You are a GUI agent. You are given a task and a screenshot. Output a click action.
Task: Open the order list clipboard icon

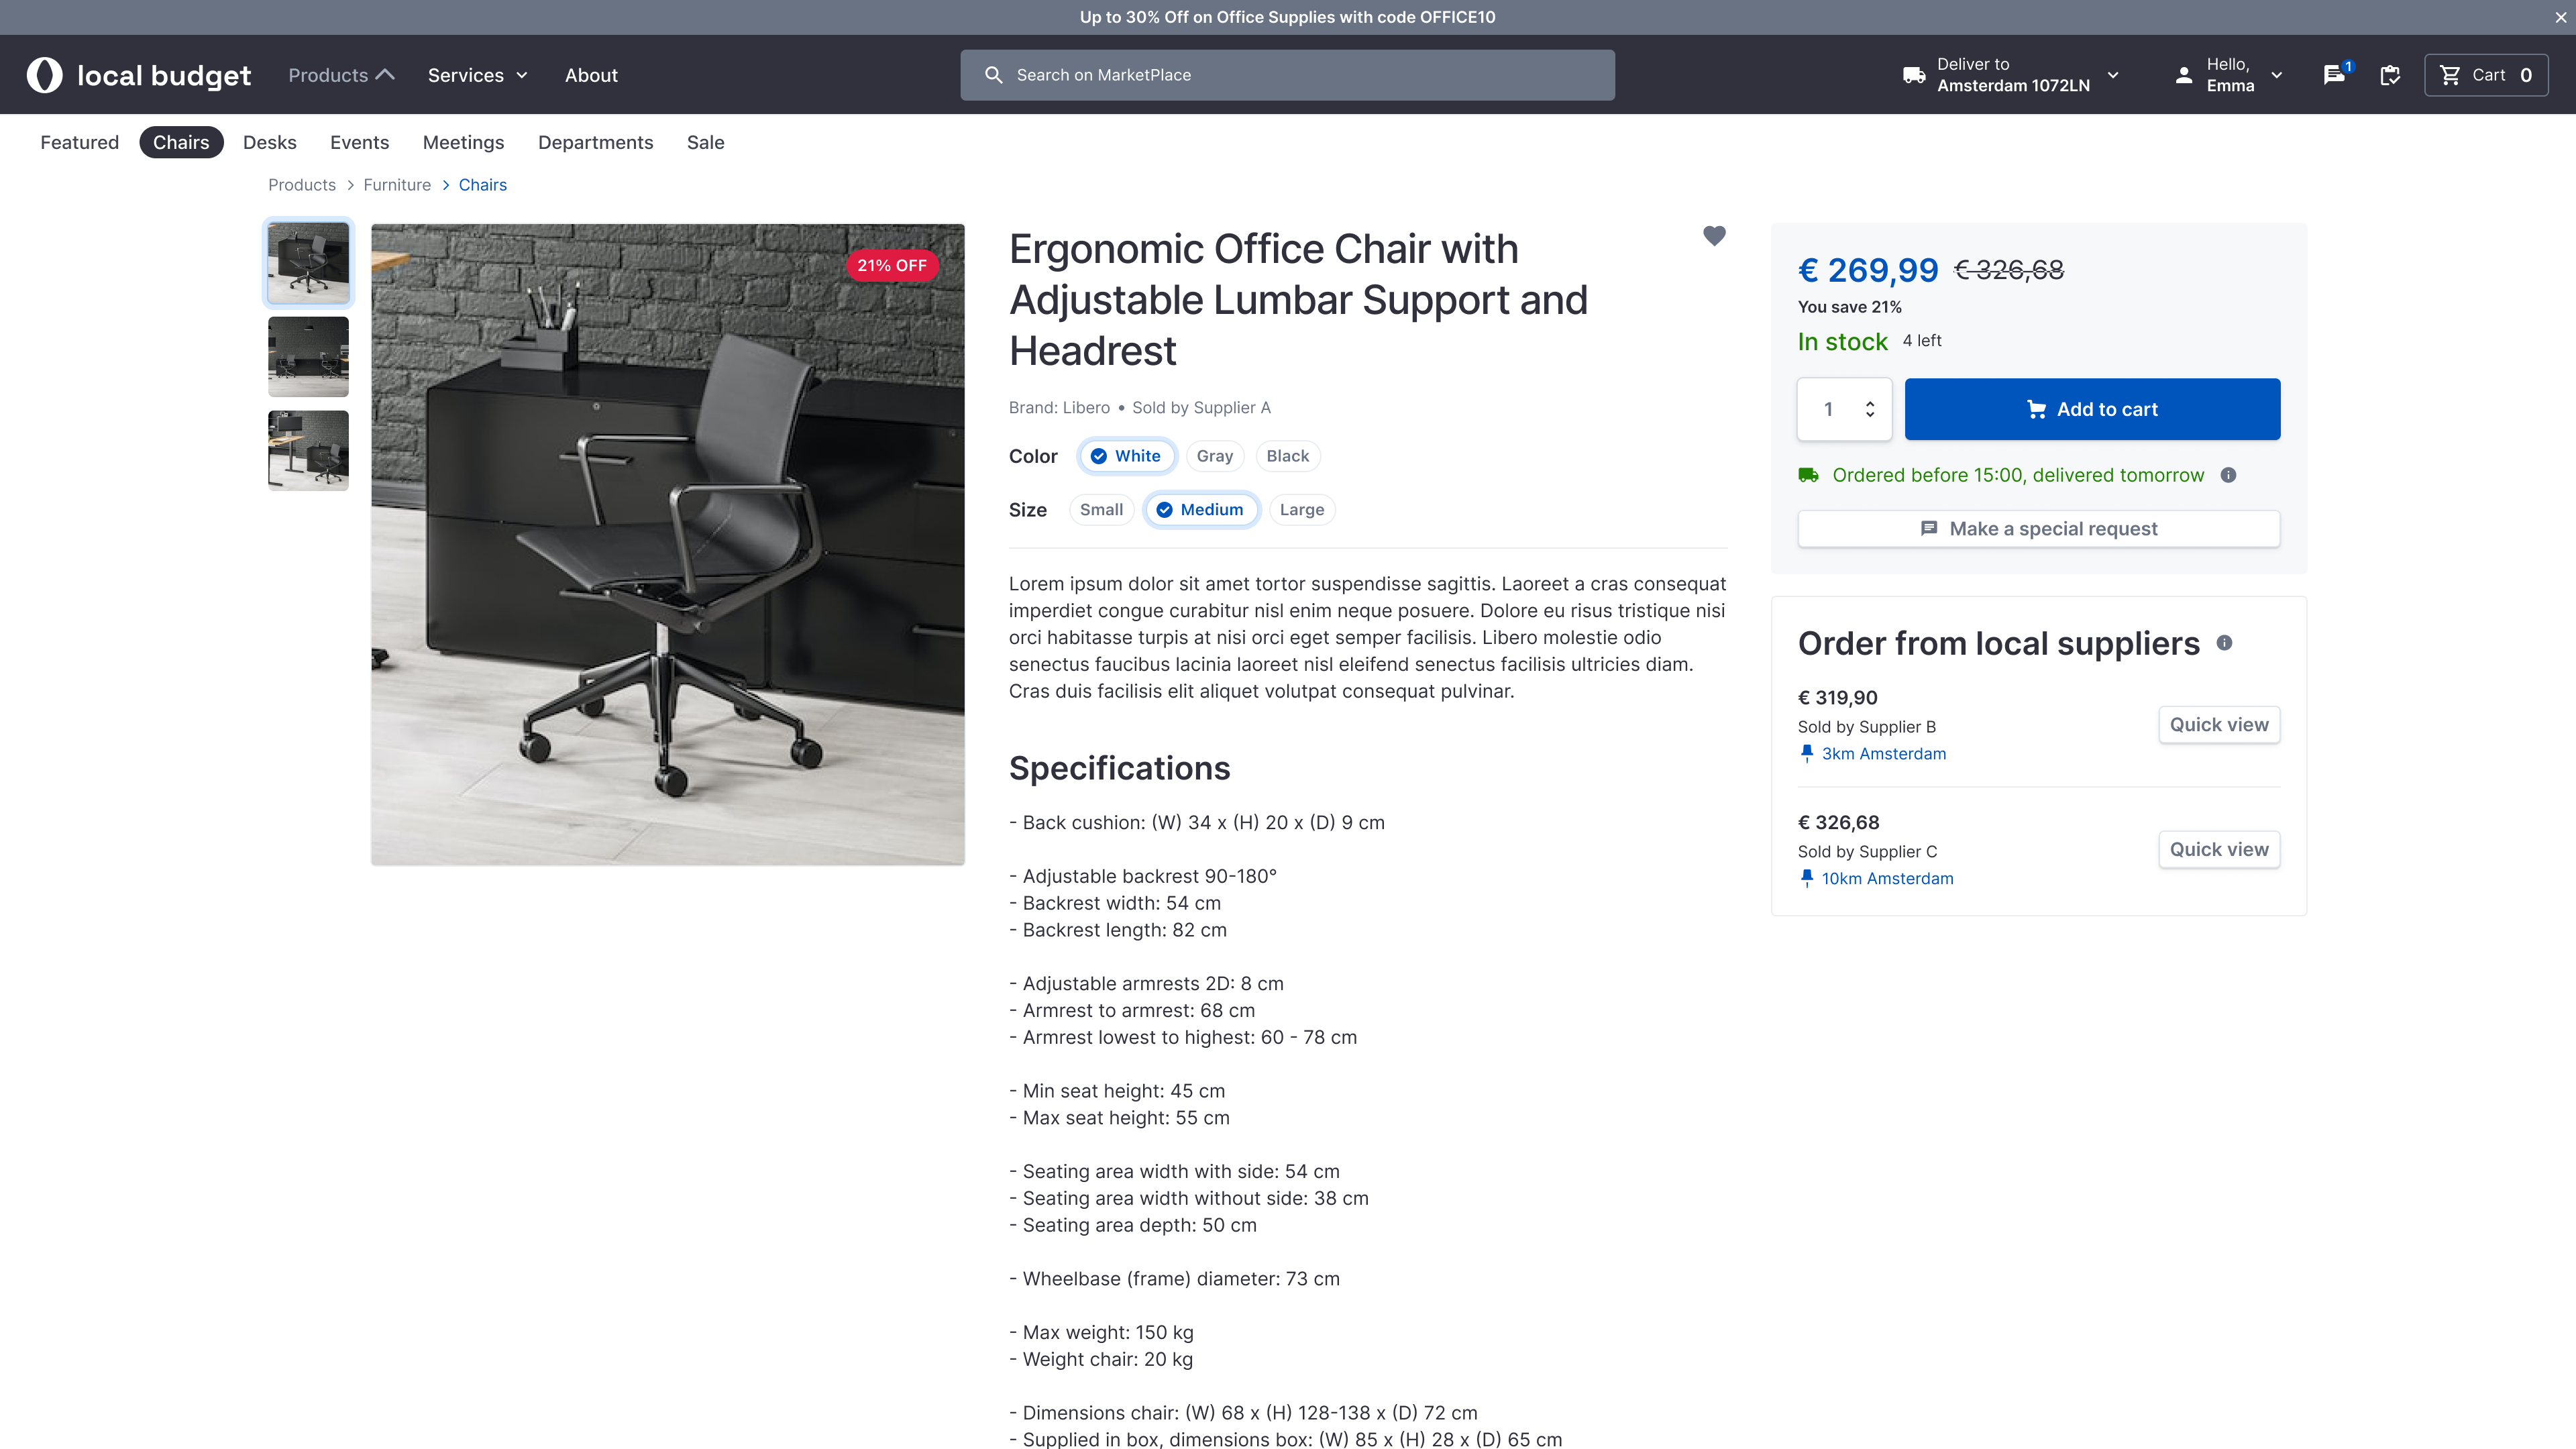[x=2390, y=75]
